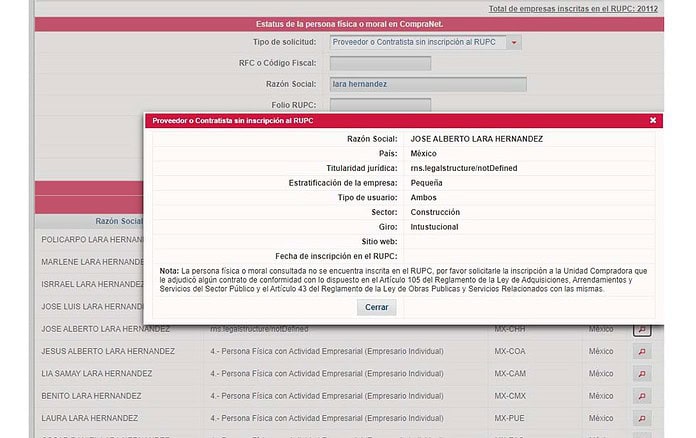Click magnifier icon for JOSE ALBERTO LARA HERNANDEZ

(641, 329)
